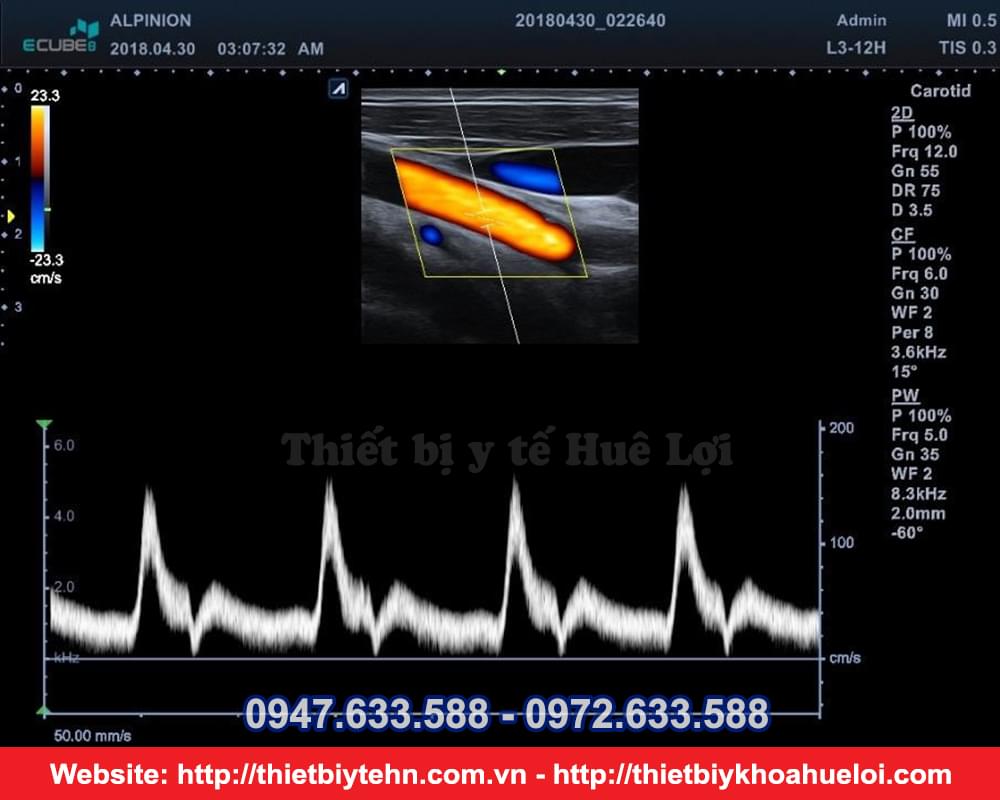
Task: Click green triangle below Doppler kHz scale
Action: point(43,711)
